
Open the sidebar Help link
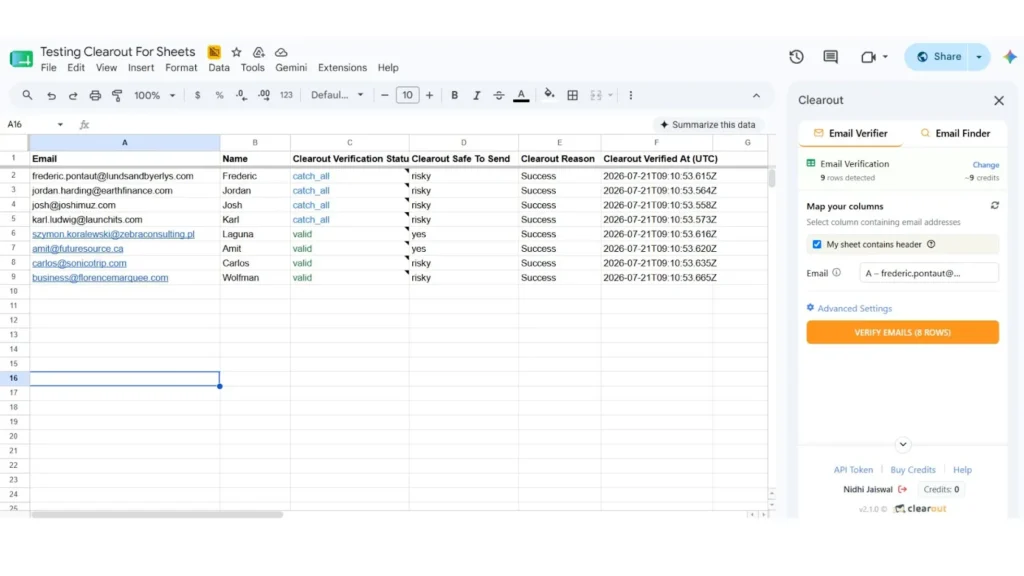[962, 470]
